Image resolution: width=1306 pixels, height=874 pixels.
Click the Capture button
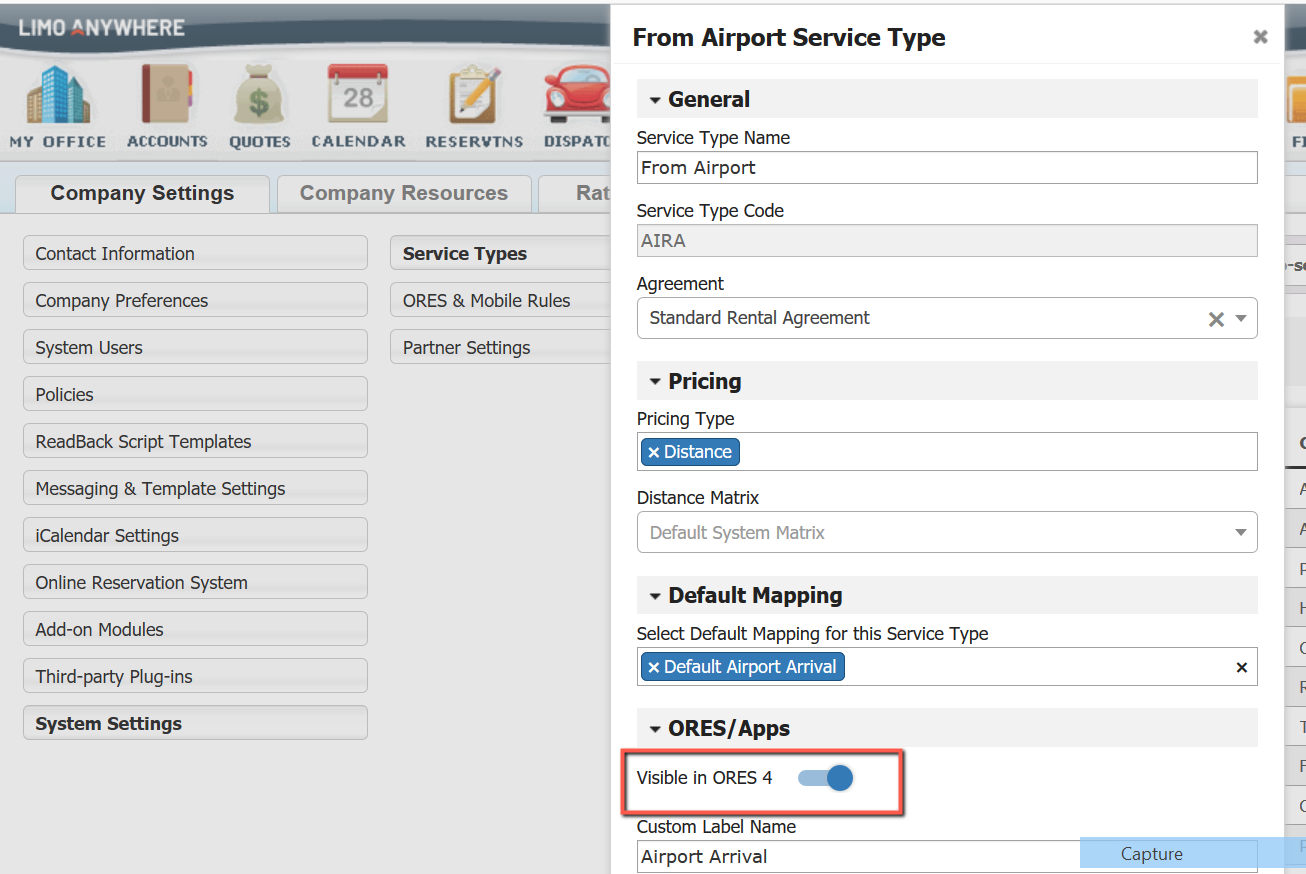[x=1150, y=854]
